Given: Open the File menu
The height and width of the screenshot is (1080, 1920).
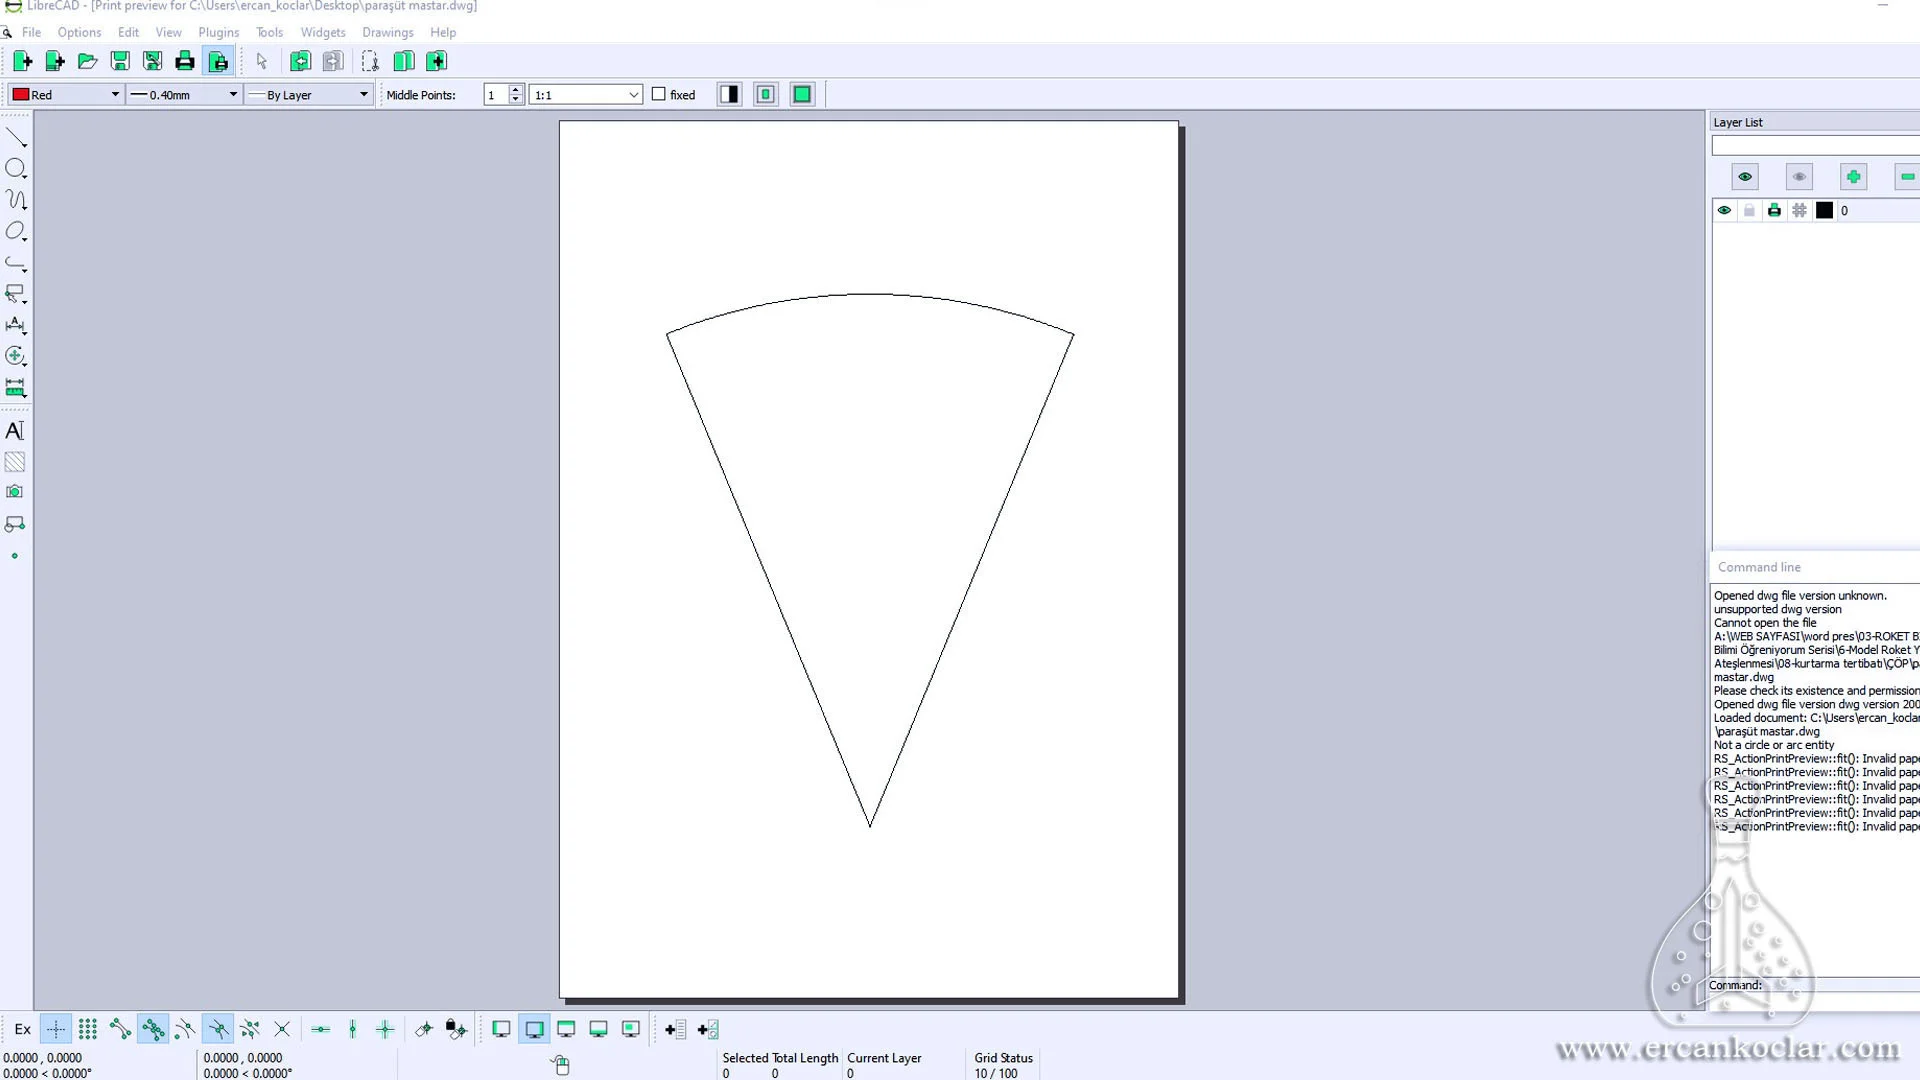Looking at the screenshot, I should tap(32, 32).
